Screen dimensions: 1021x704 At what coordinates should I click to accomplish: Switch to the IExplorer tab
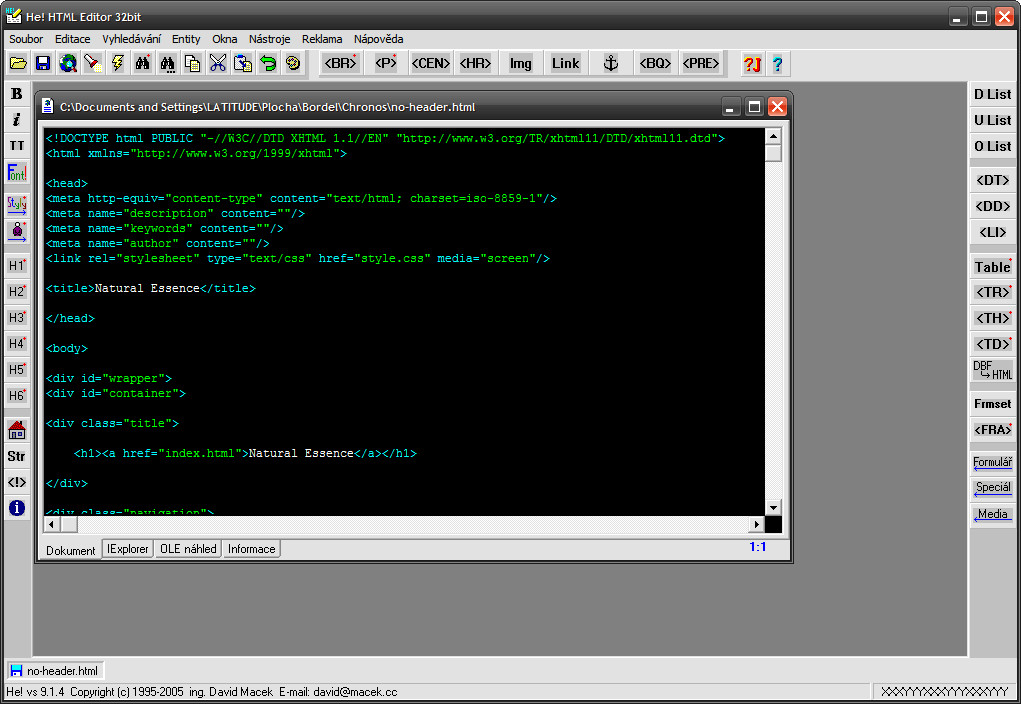pos(128,549)
